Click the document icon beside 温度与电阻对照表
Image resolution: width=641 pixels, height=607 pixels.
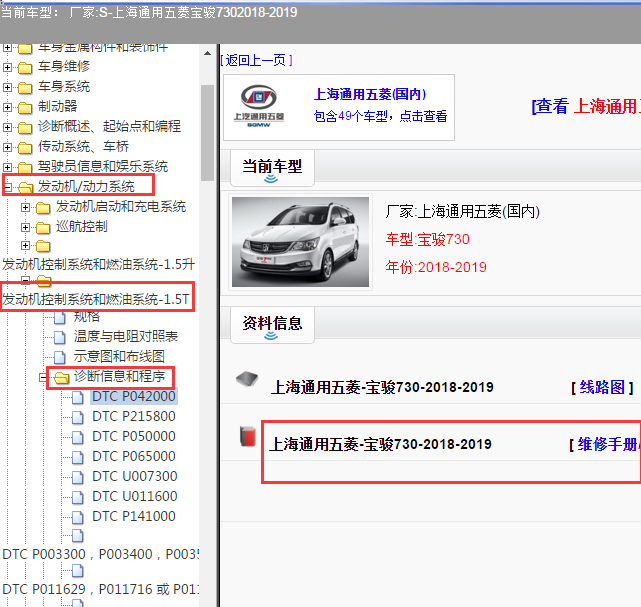coord(60,337)
